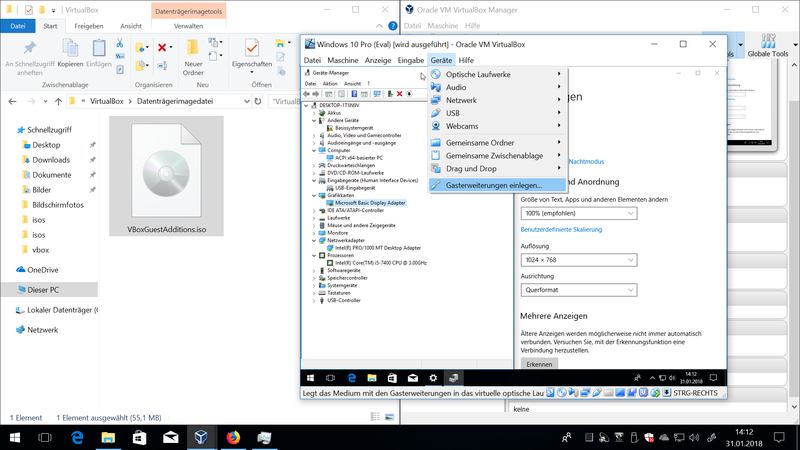
Task: Open Eigenschaften checkmark icon in Explorer ribbon
Action: coord(252,48)
